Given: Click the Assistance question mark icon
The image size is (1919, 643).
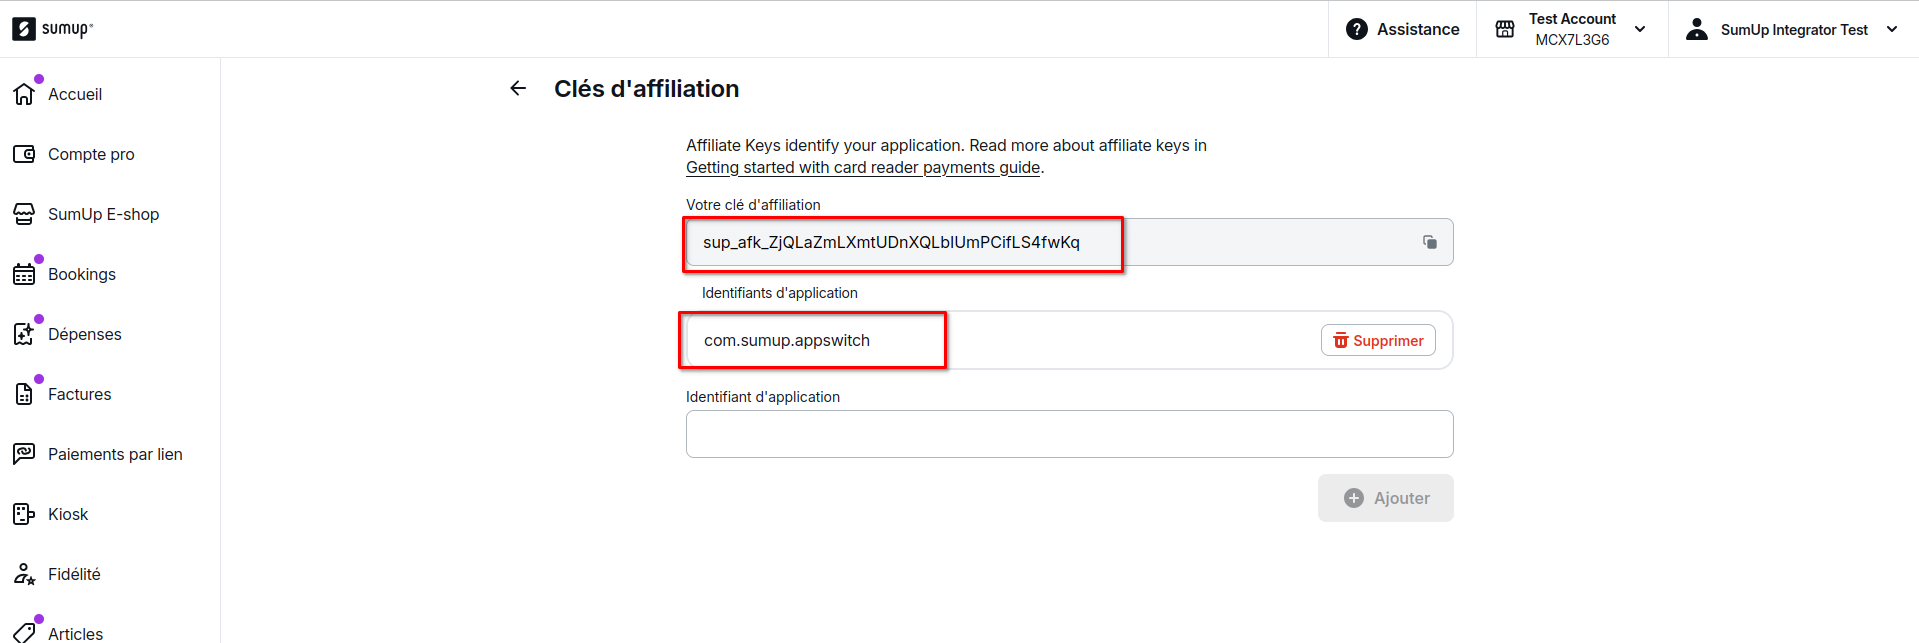Looking at the screenshot, I should tap(1356, 29).
